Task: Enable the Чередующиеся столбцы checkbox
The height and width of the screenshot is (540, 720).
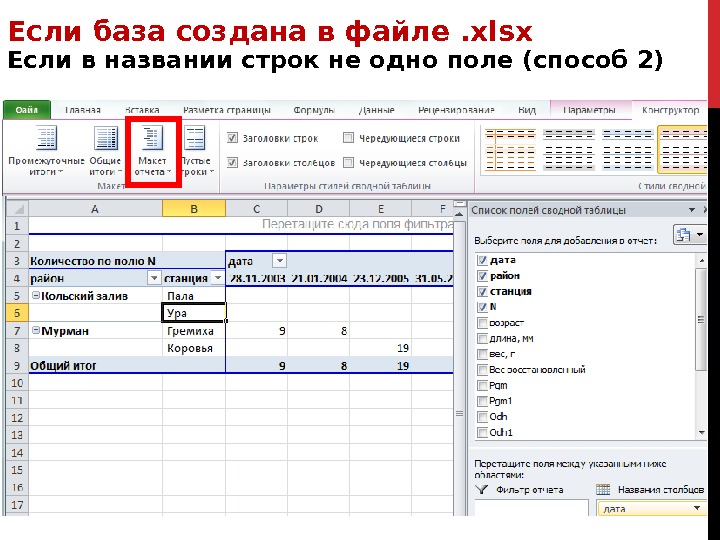Action: pos(349,163)
